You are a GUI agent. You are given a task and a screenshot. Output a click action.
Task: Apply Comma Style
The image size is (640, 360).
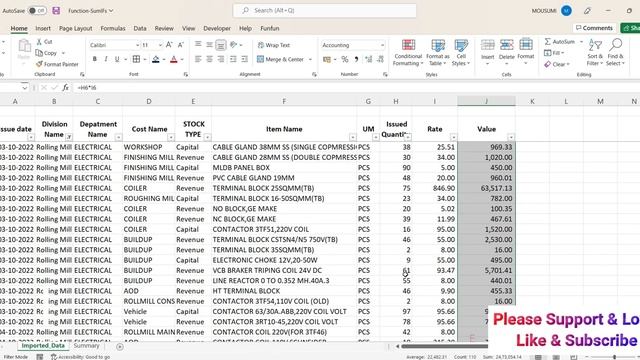[356, 60]
